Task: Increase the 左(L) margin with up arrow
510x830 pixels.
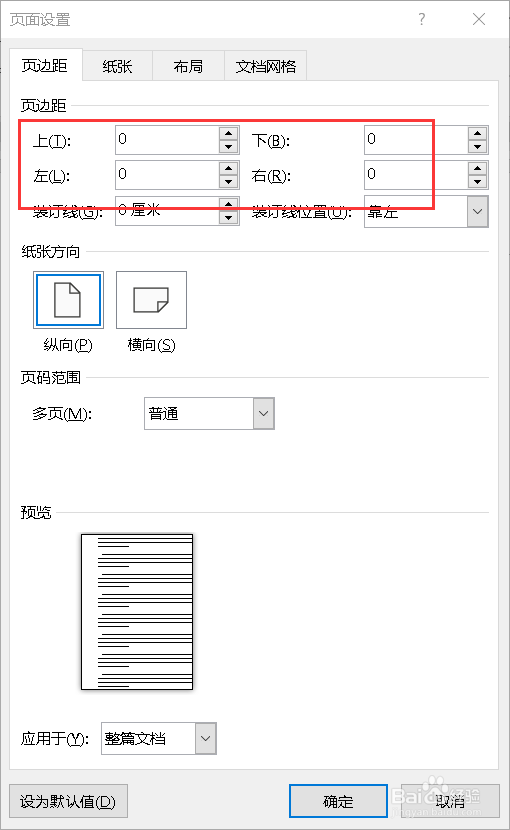Action: click(229, 168)
